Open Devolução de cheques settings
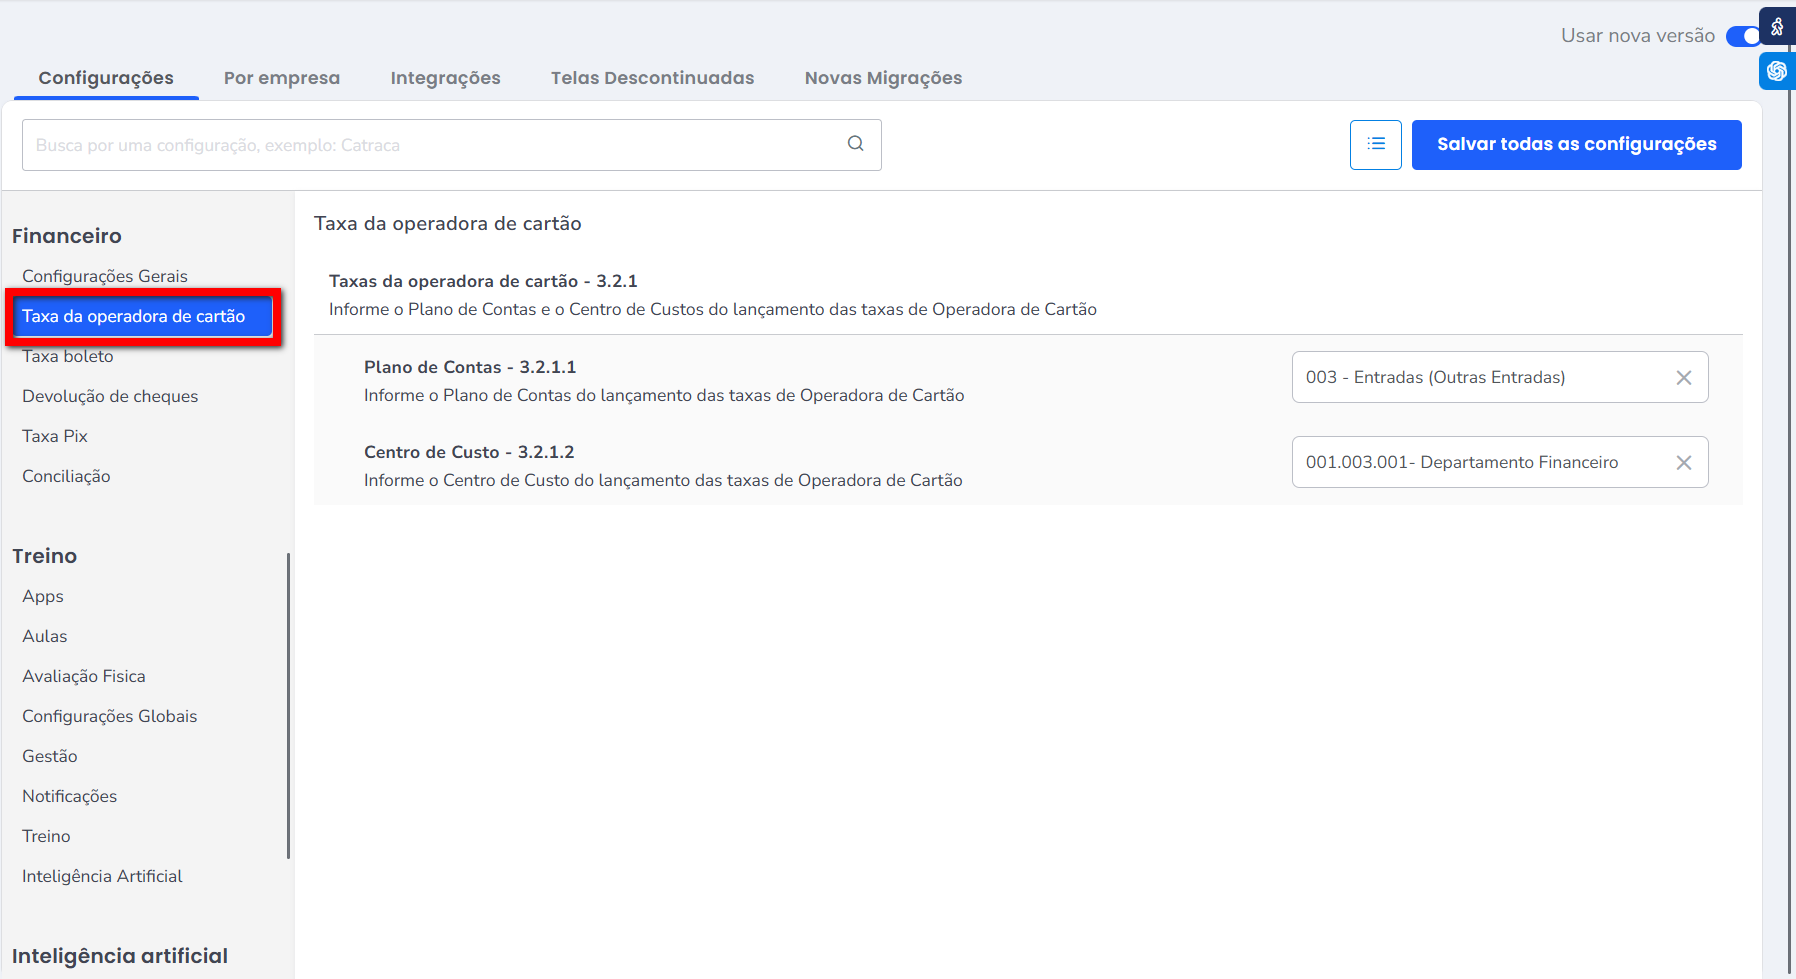This screenshot has height=979, width=1796. click(x=110, y=396)
